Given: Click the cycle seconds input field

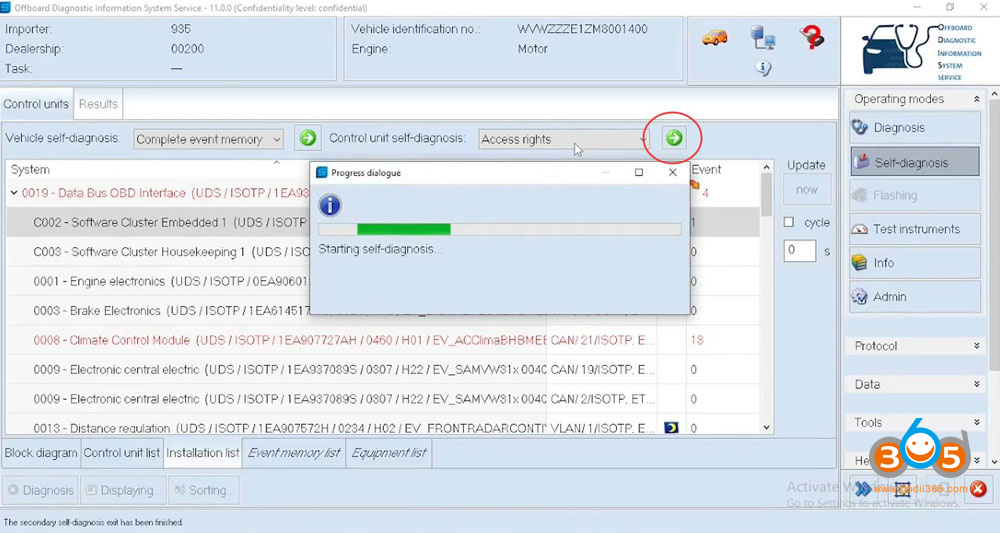Looking at the screenshot, I should click(x=799, y=250).
